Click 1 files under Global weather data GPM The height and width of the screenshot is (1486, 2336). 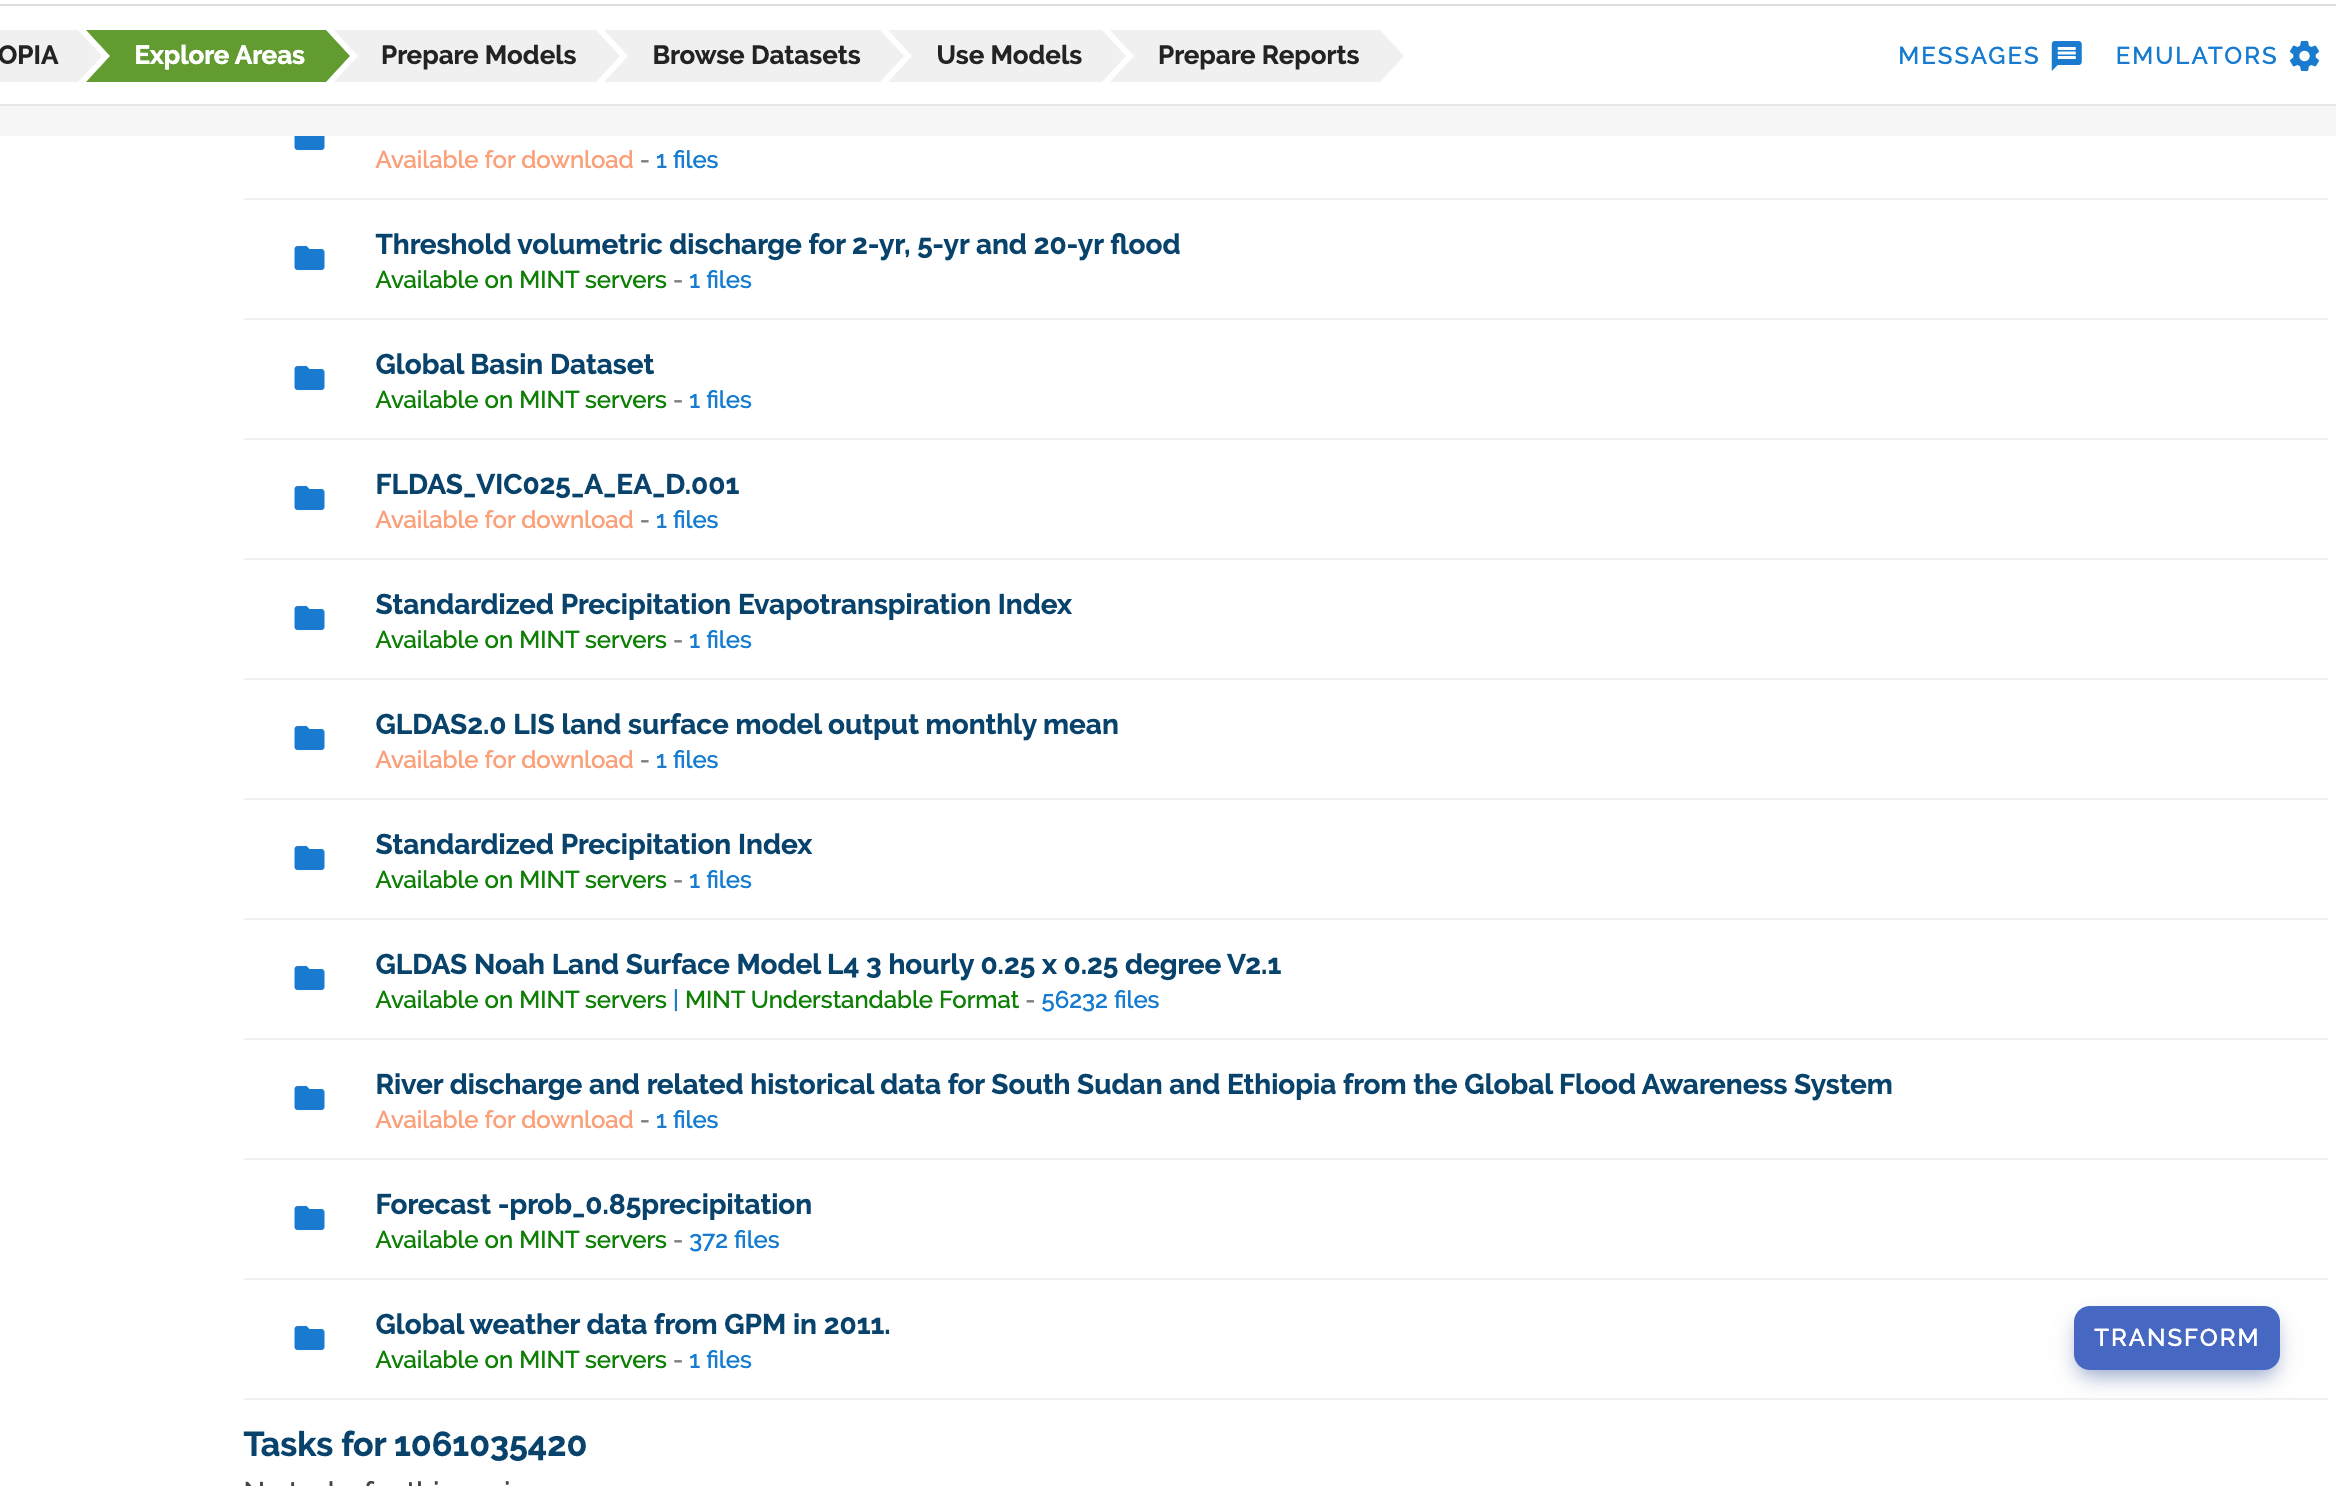(720, 1360)
